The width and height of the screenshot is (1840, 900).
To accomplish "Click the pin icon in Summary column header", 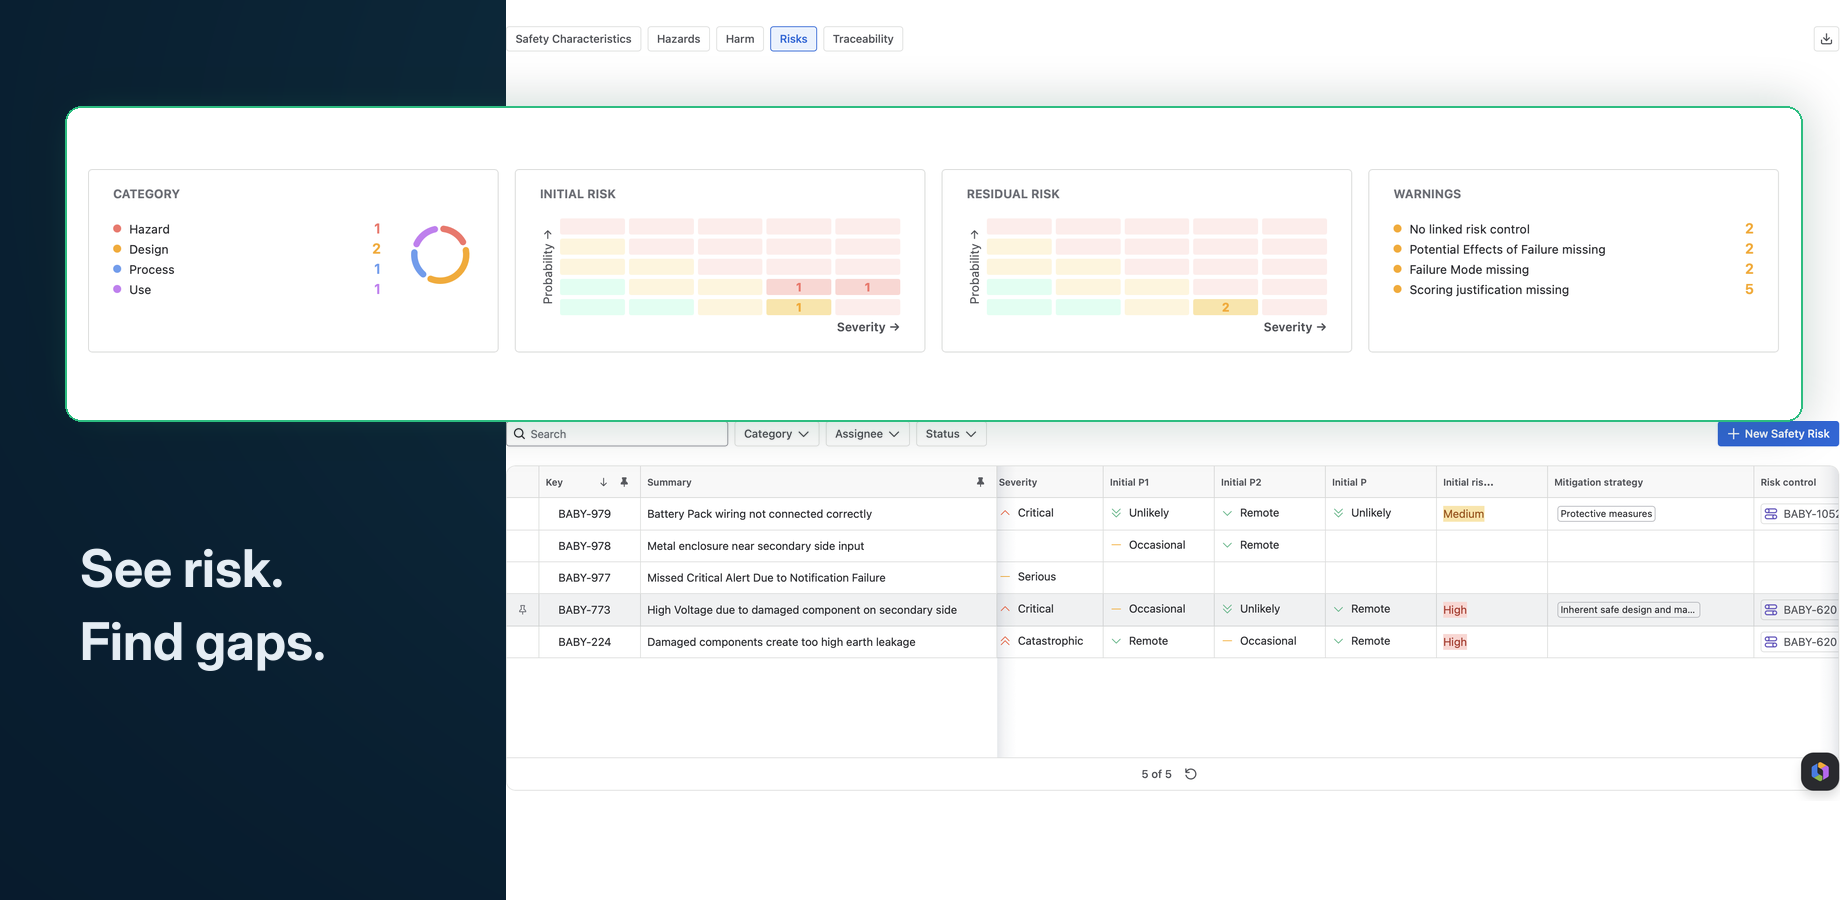I will (x=980, y=482).
